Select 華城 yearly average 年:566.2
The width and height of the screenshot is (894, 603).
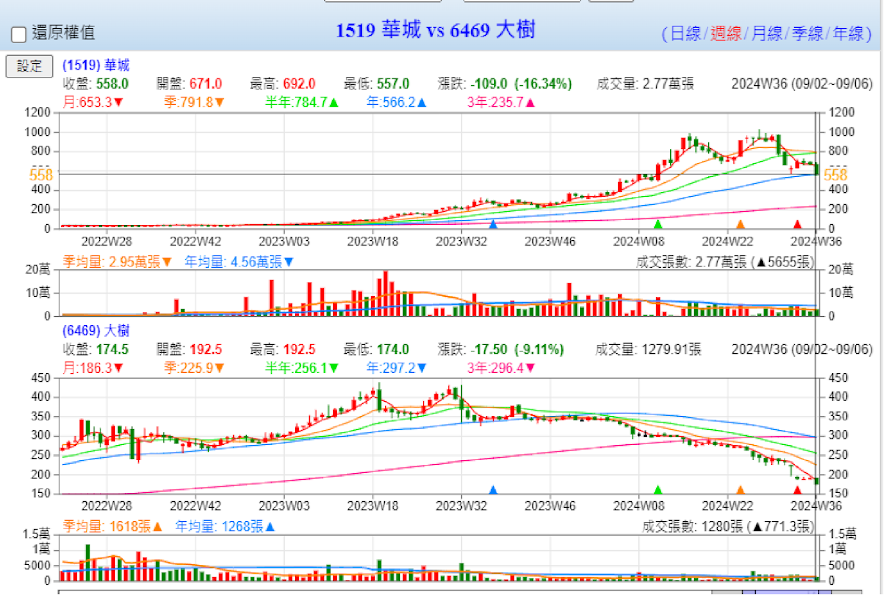(396, 103)
